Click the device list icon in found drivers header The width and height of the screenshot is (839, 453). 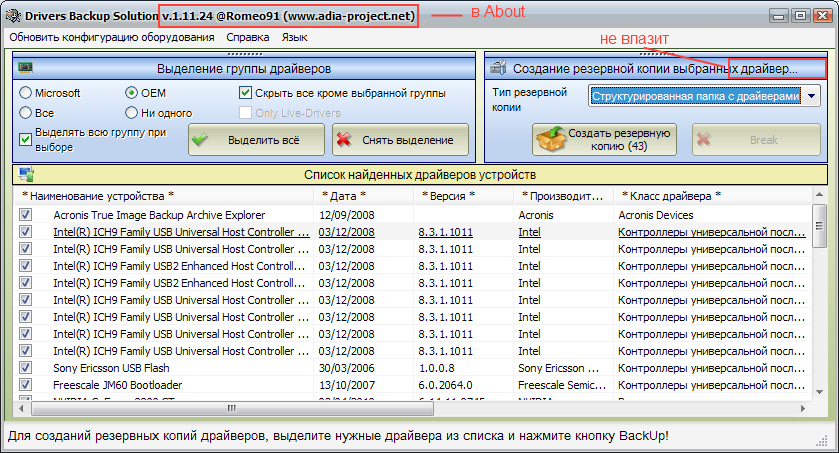(x=26, y=175)
